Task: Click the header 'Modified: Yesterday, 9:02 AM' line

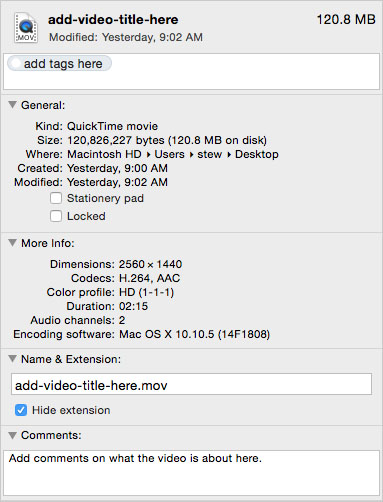Action: 126,37
